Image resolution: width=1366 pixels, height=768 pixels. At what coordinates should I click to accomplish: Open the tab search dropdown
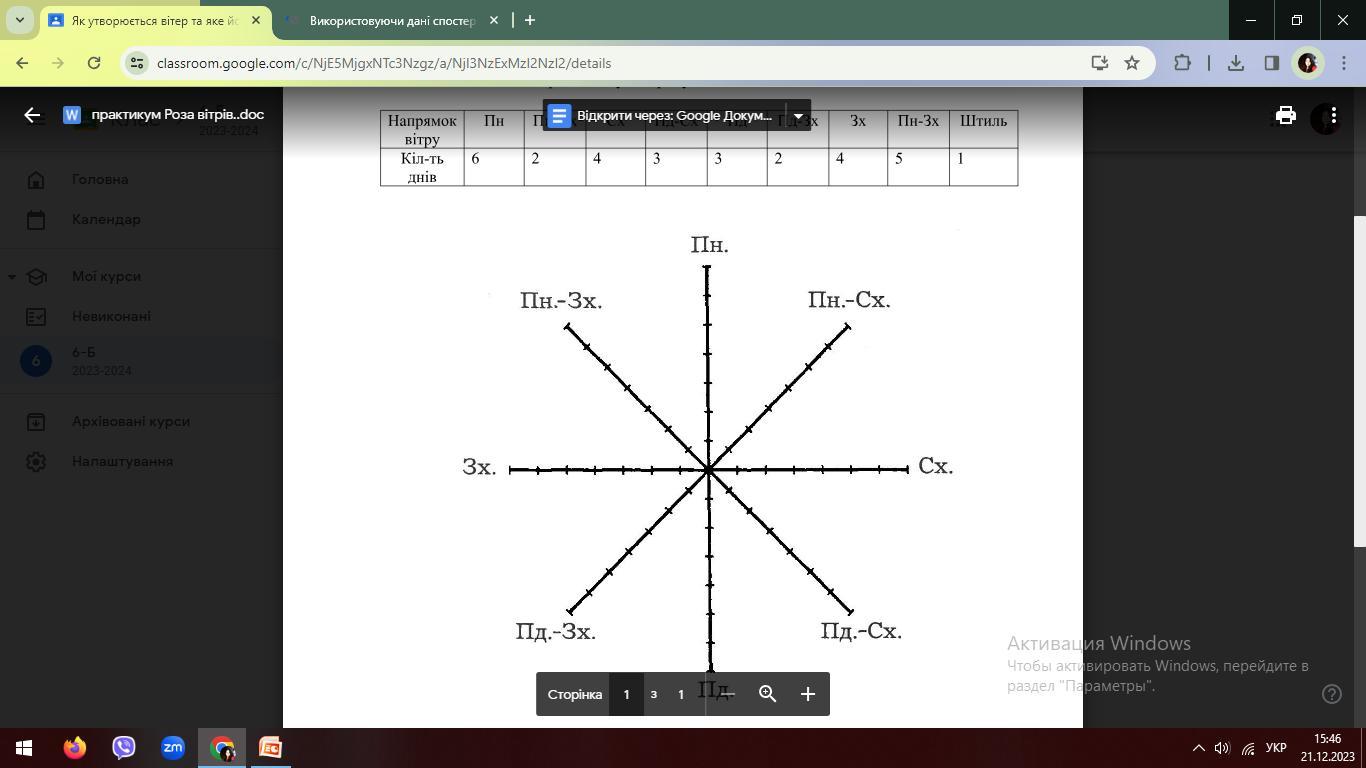(20, 20)
